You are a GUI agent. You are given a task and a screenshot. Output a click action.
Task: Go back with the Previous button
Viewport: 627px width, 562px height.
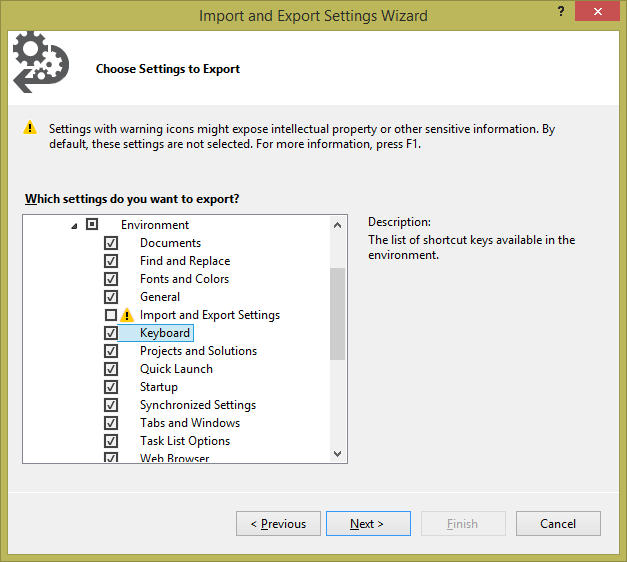click(x=278, y=524)
